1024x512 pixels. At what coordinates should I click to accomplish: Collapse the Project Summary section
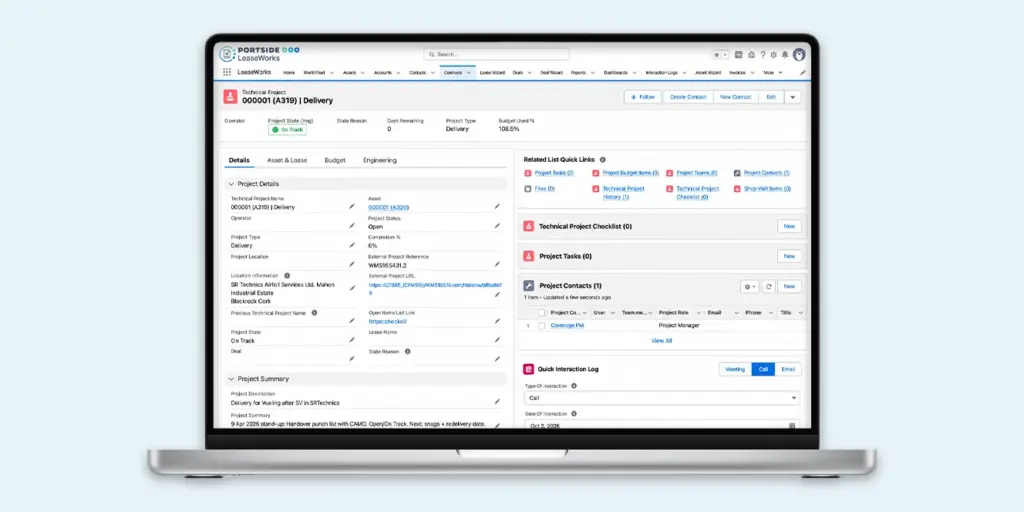click(231, 379)
